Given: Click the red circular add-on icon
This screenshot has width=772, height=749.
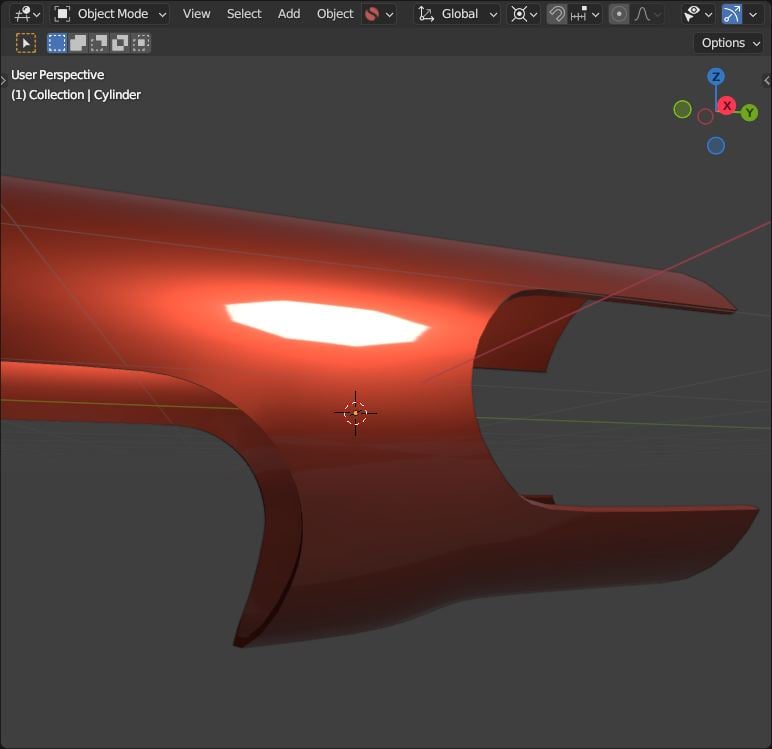Looking at the screenshot, I should pos(372,14).
